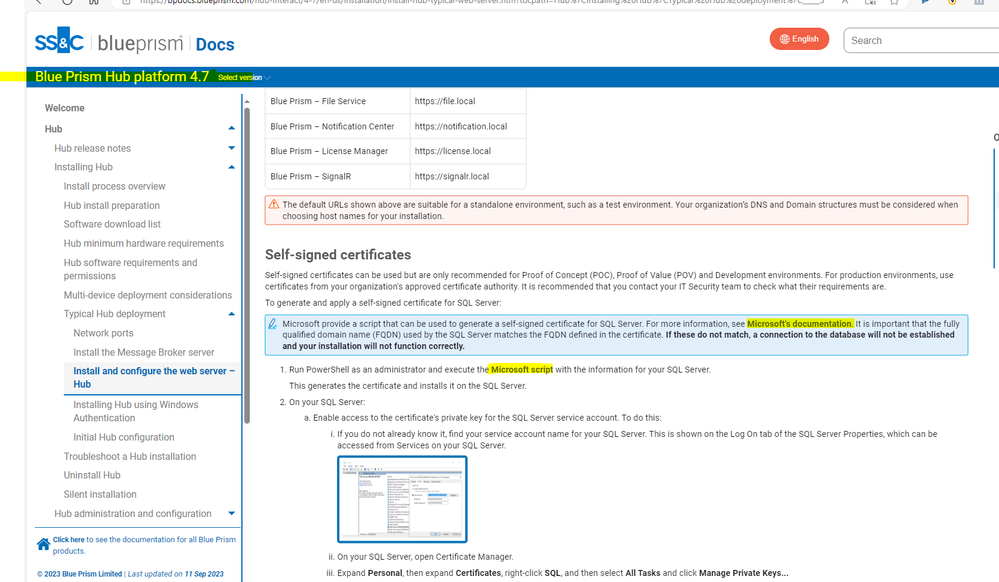Screen dimensions: 999x582
Task: Click the Hub top-level sidebar item
Action: 54,129
